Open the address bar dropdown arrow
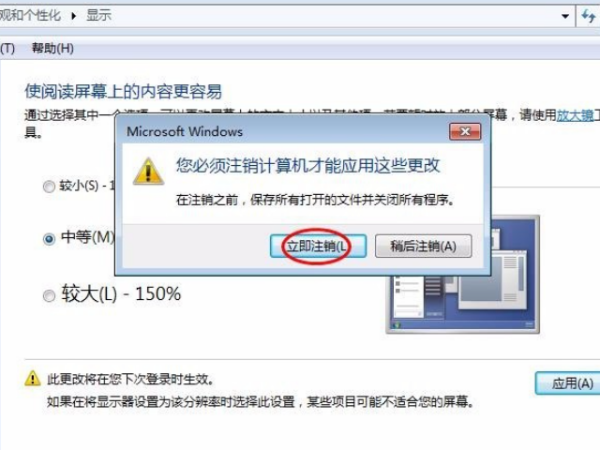 [565, 16]
